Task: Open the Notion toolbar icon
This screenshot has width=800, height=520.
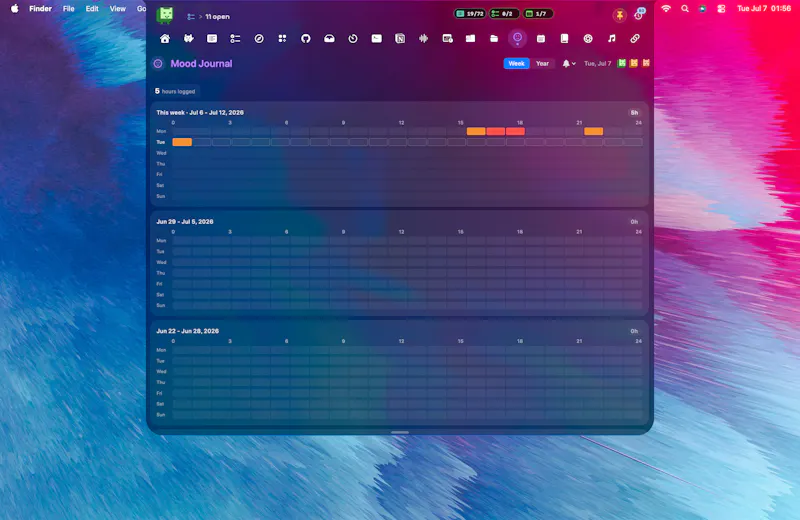Action: (x=400, y=38)
